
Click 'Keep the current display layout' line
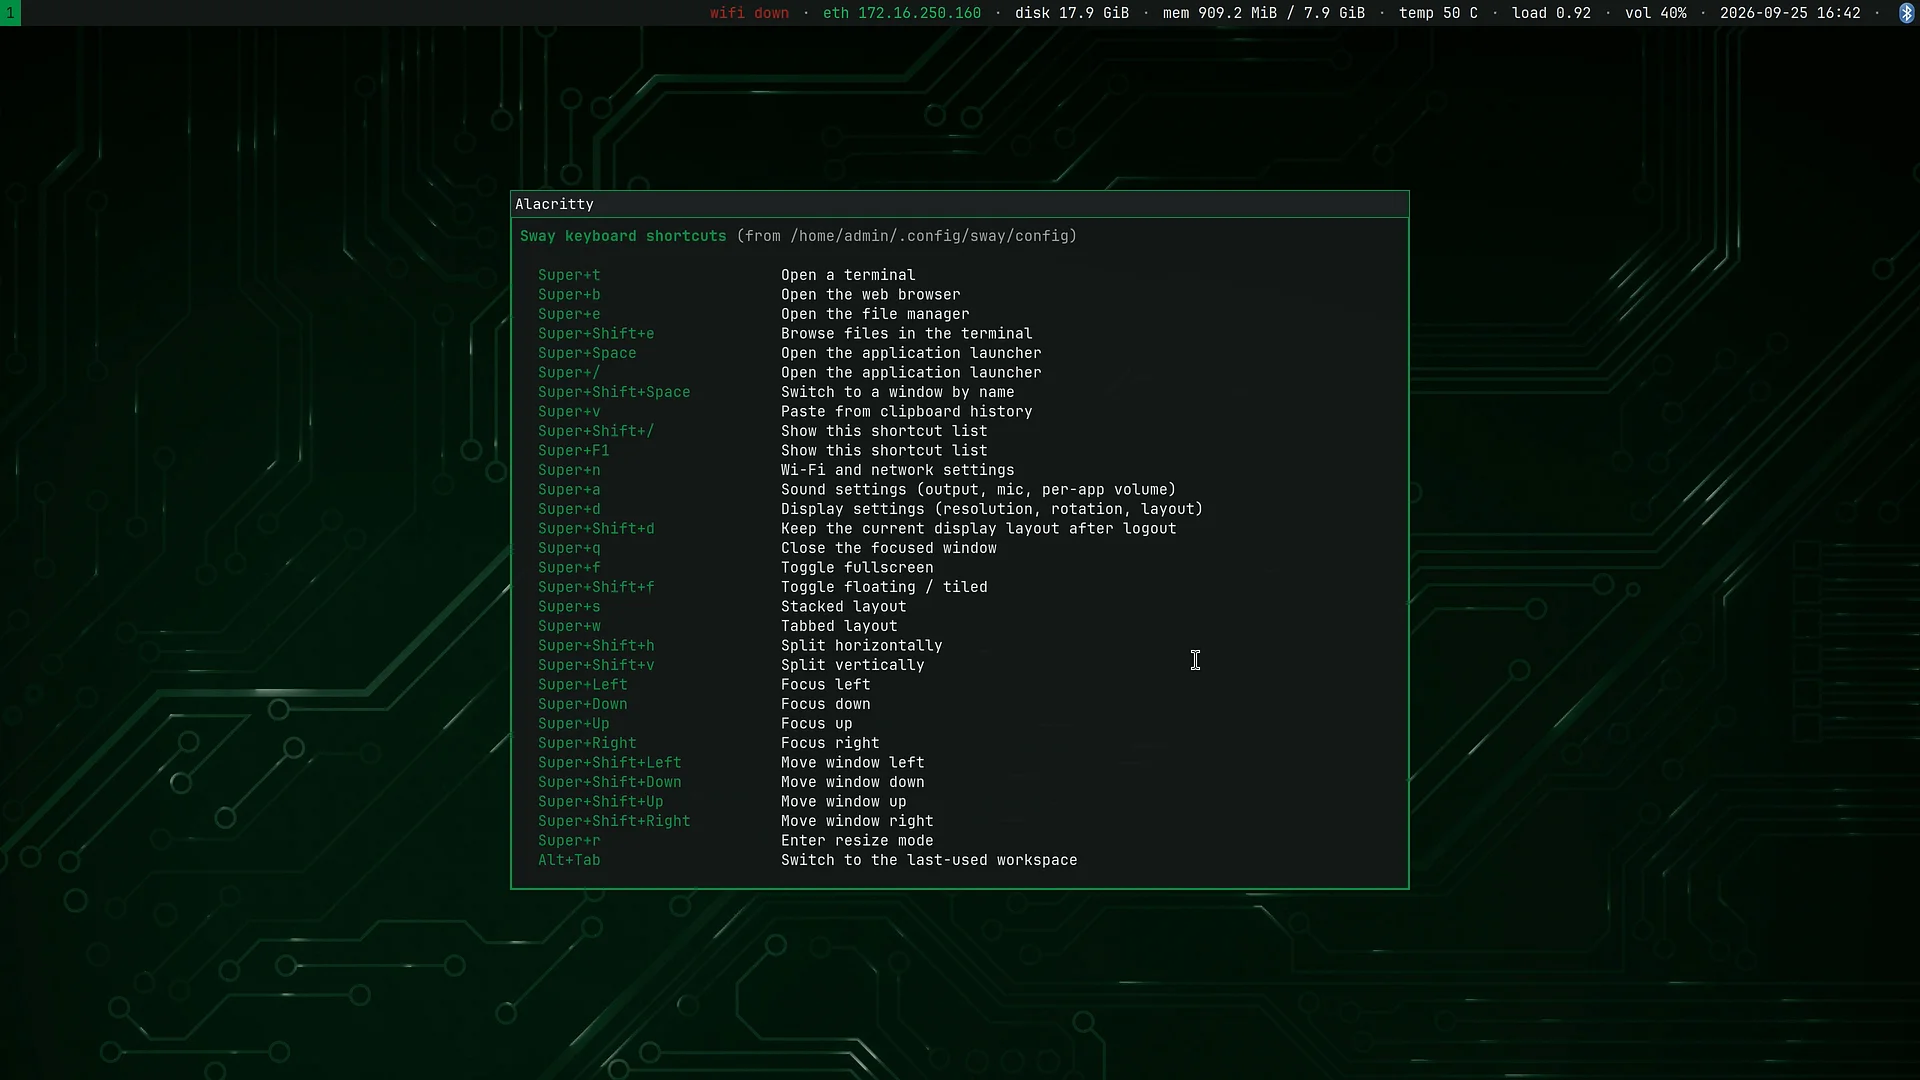point(979,529)
